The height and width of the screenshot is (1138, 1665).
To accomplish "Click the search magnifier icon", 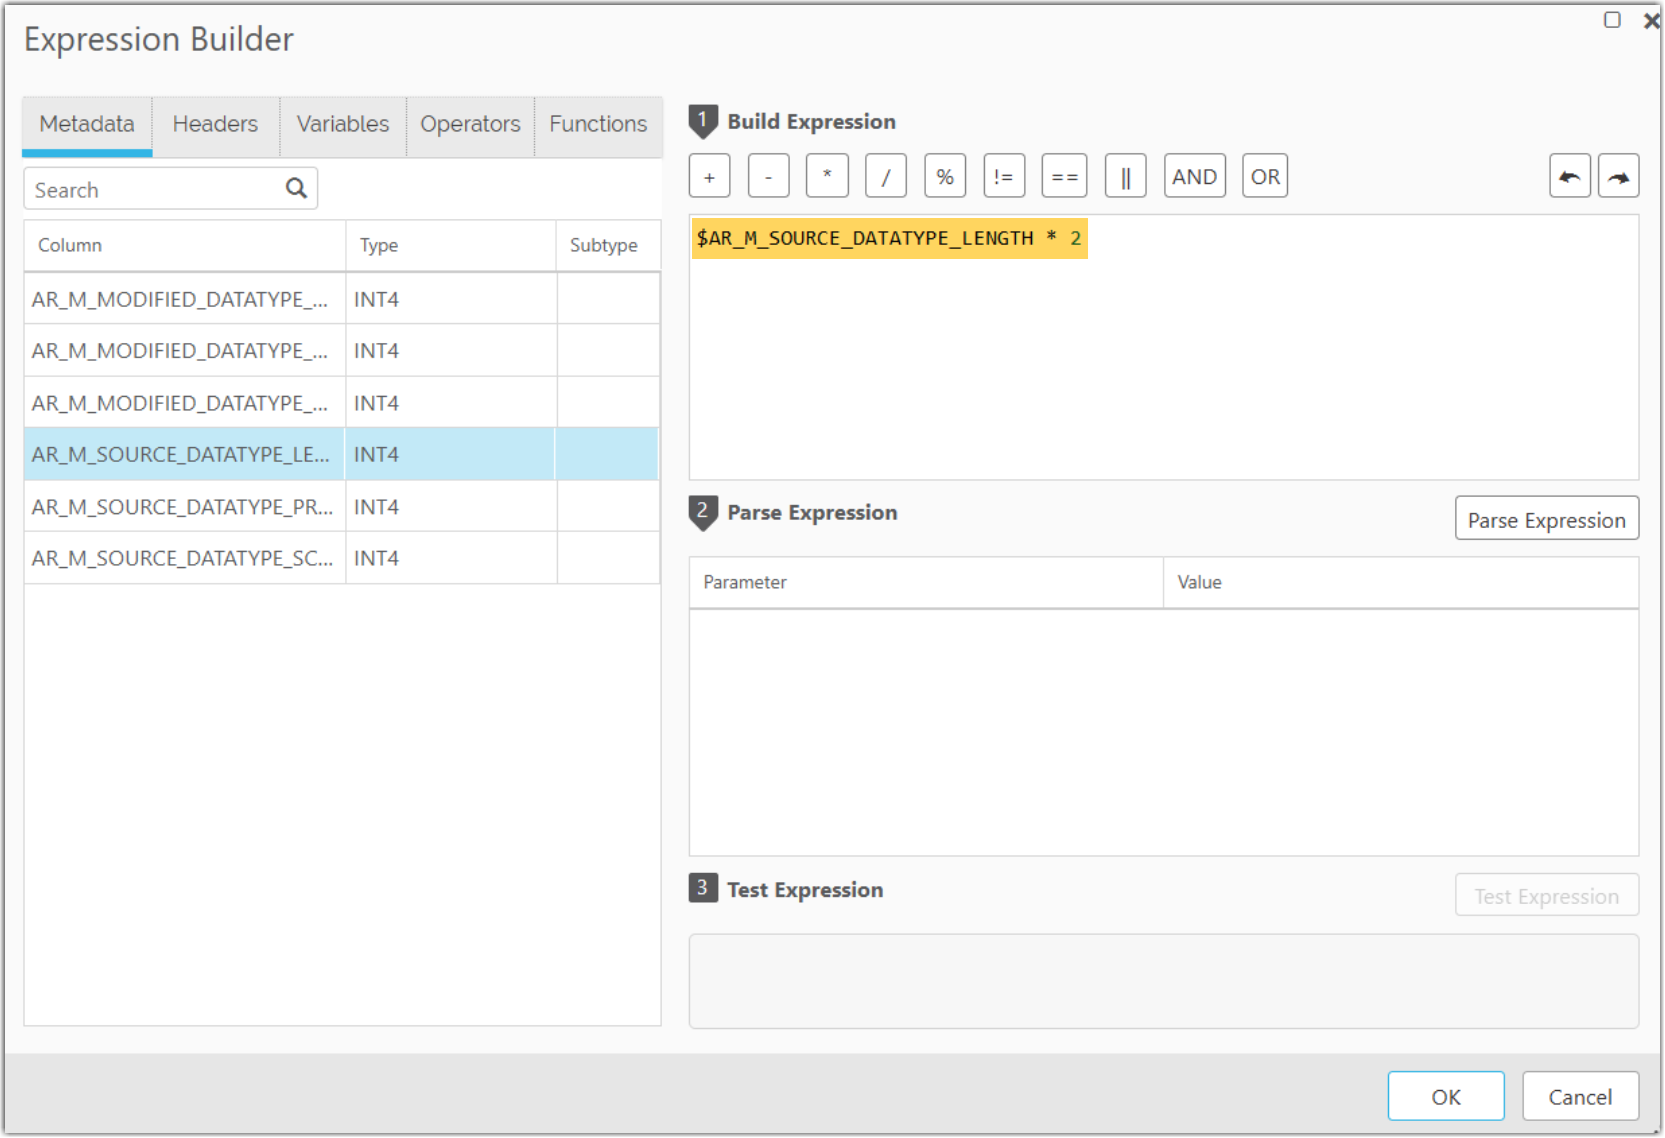I will tap(296, 188).
